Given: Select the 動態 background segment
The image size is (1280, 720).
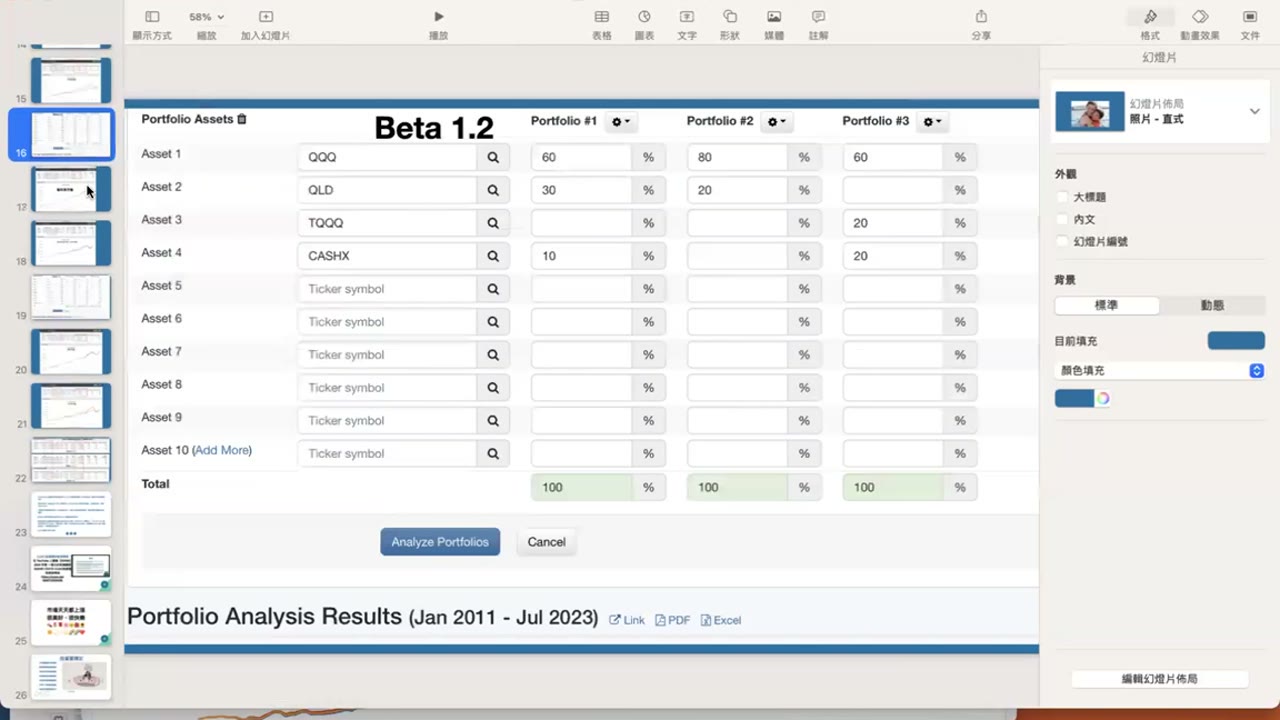Looking at the screenshot, I should tap(1212, 305).
